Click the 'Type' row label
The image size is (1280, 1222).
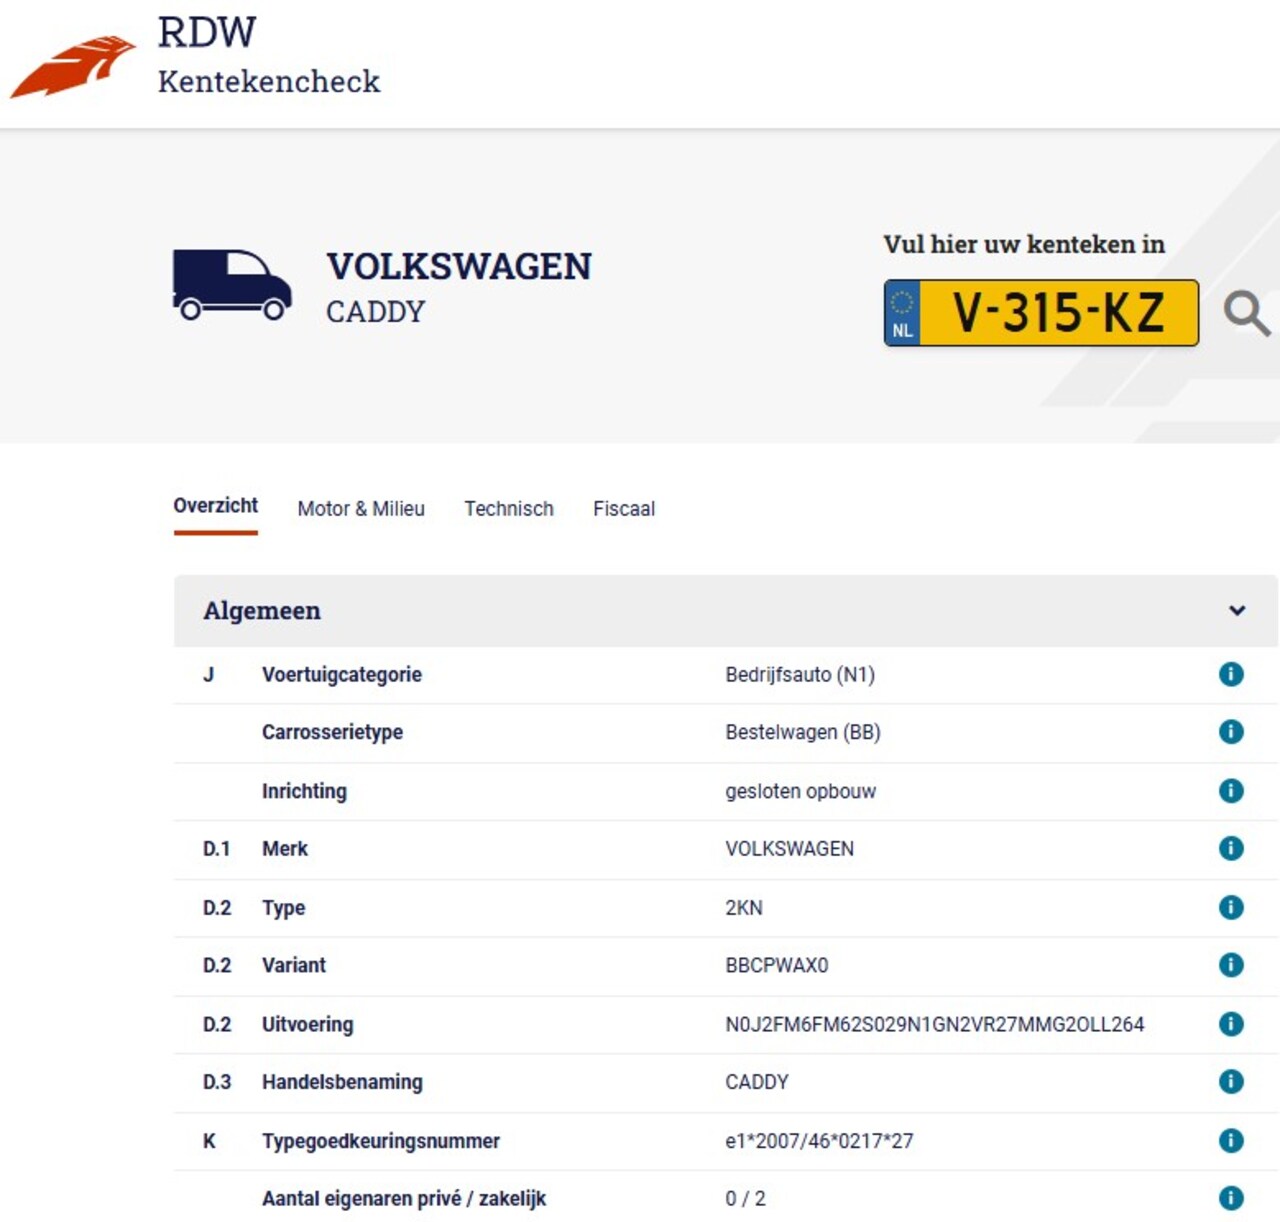(x=284, y=908)
